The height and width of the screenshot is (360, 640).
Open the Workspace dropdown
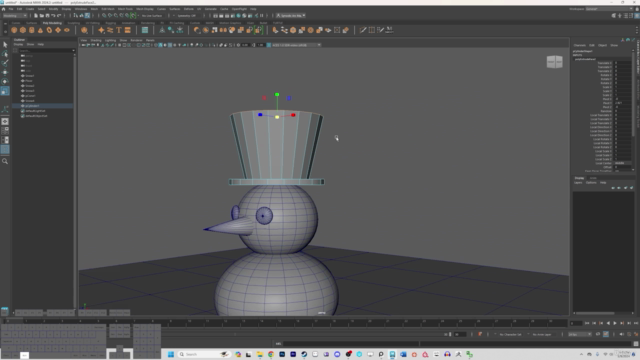coord(609,9)
